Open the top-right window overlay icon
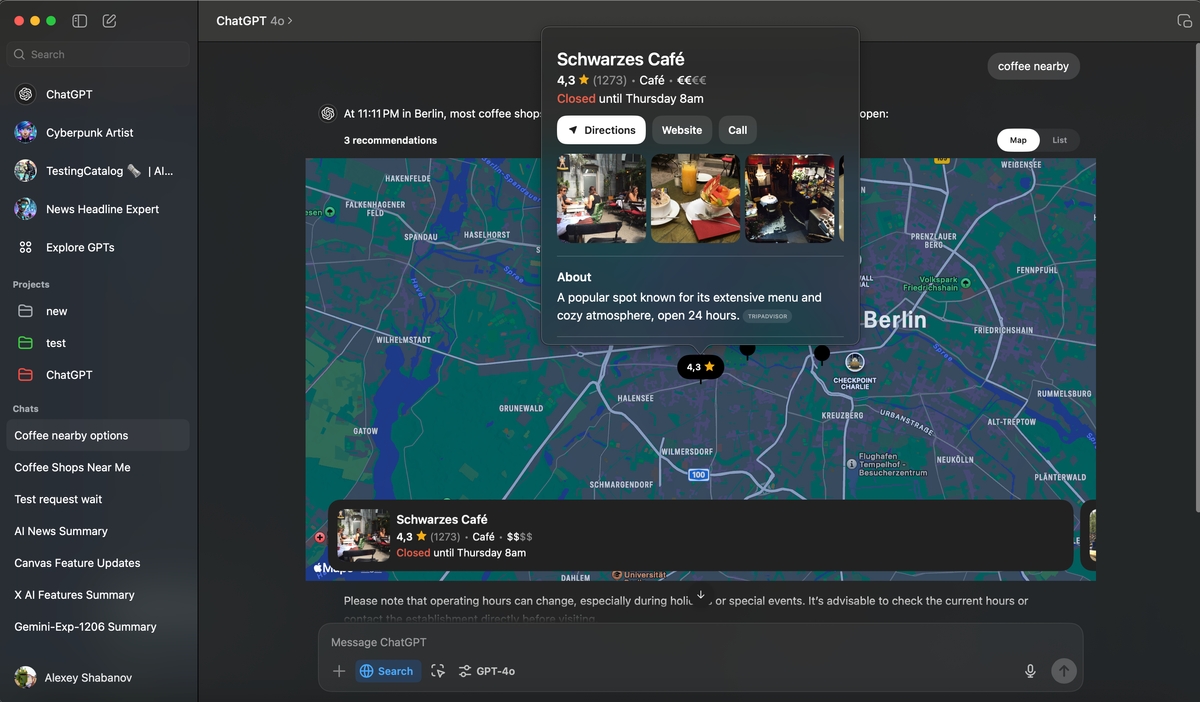 1185,21
